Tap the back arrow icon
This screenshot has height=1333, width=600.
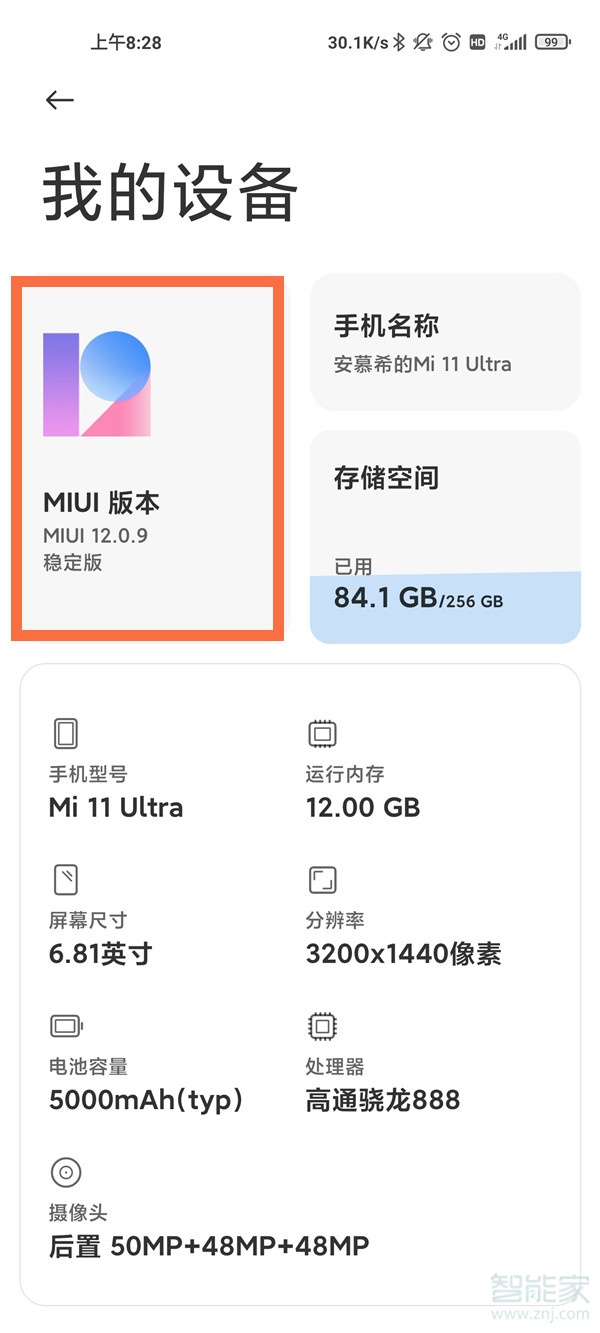point(60,100)
